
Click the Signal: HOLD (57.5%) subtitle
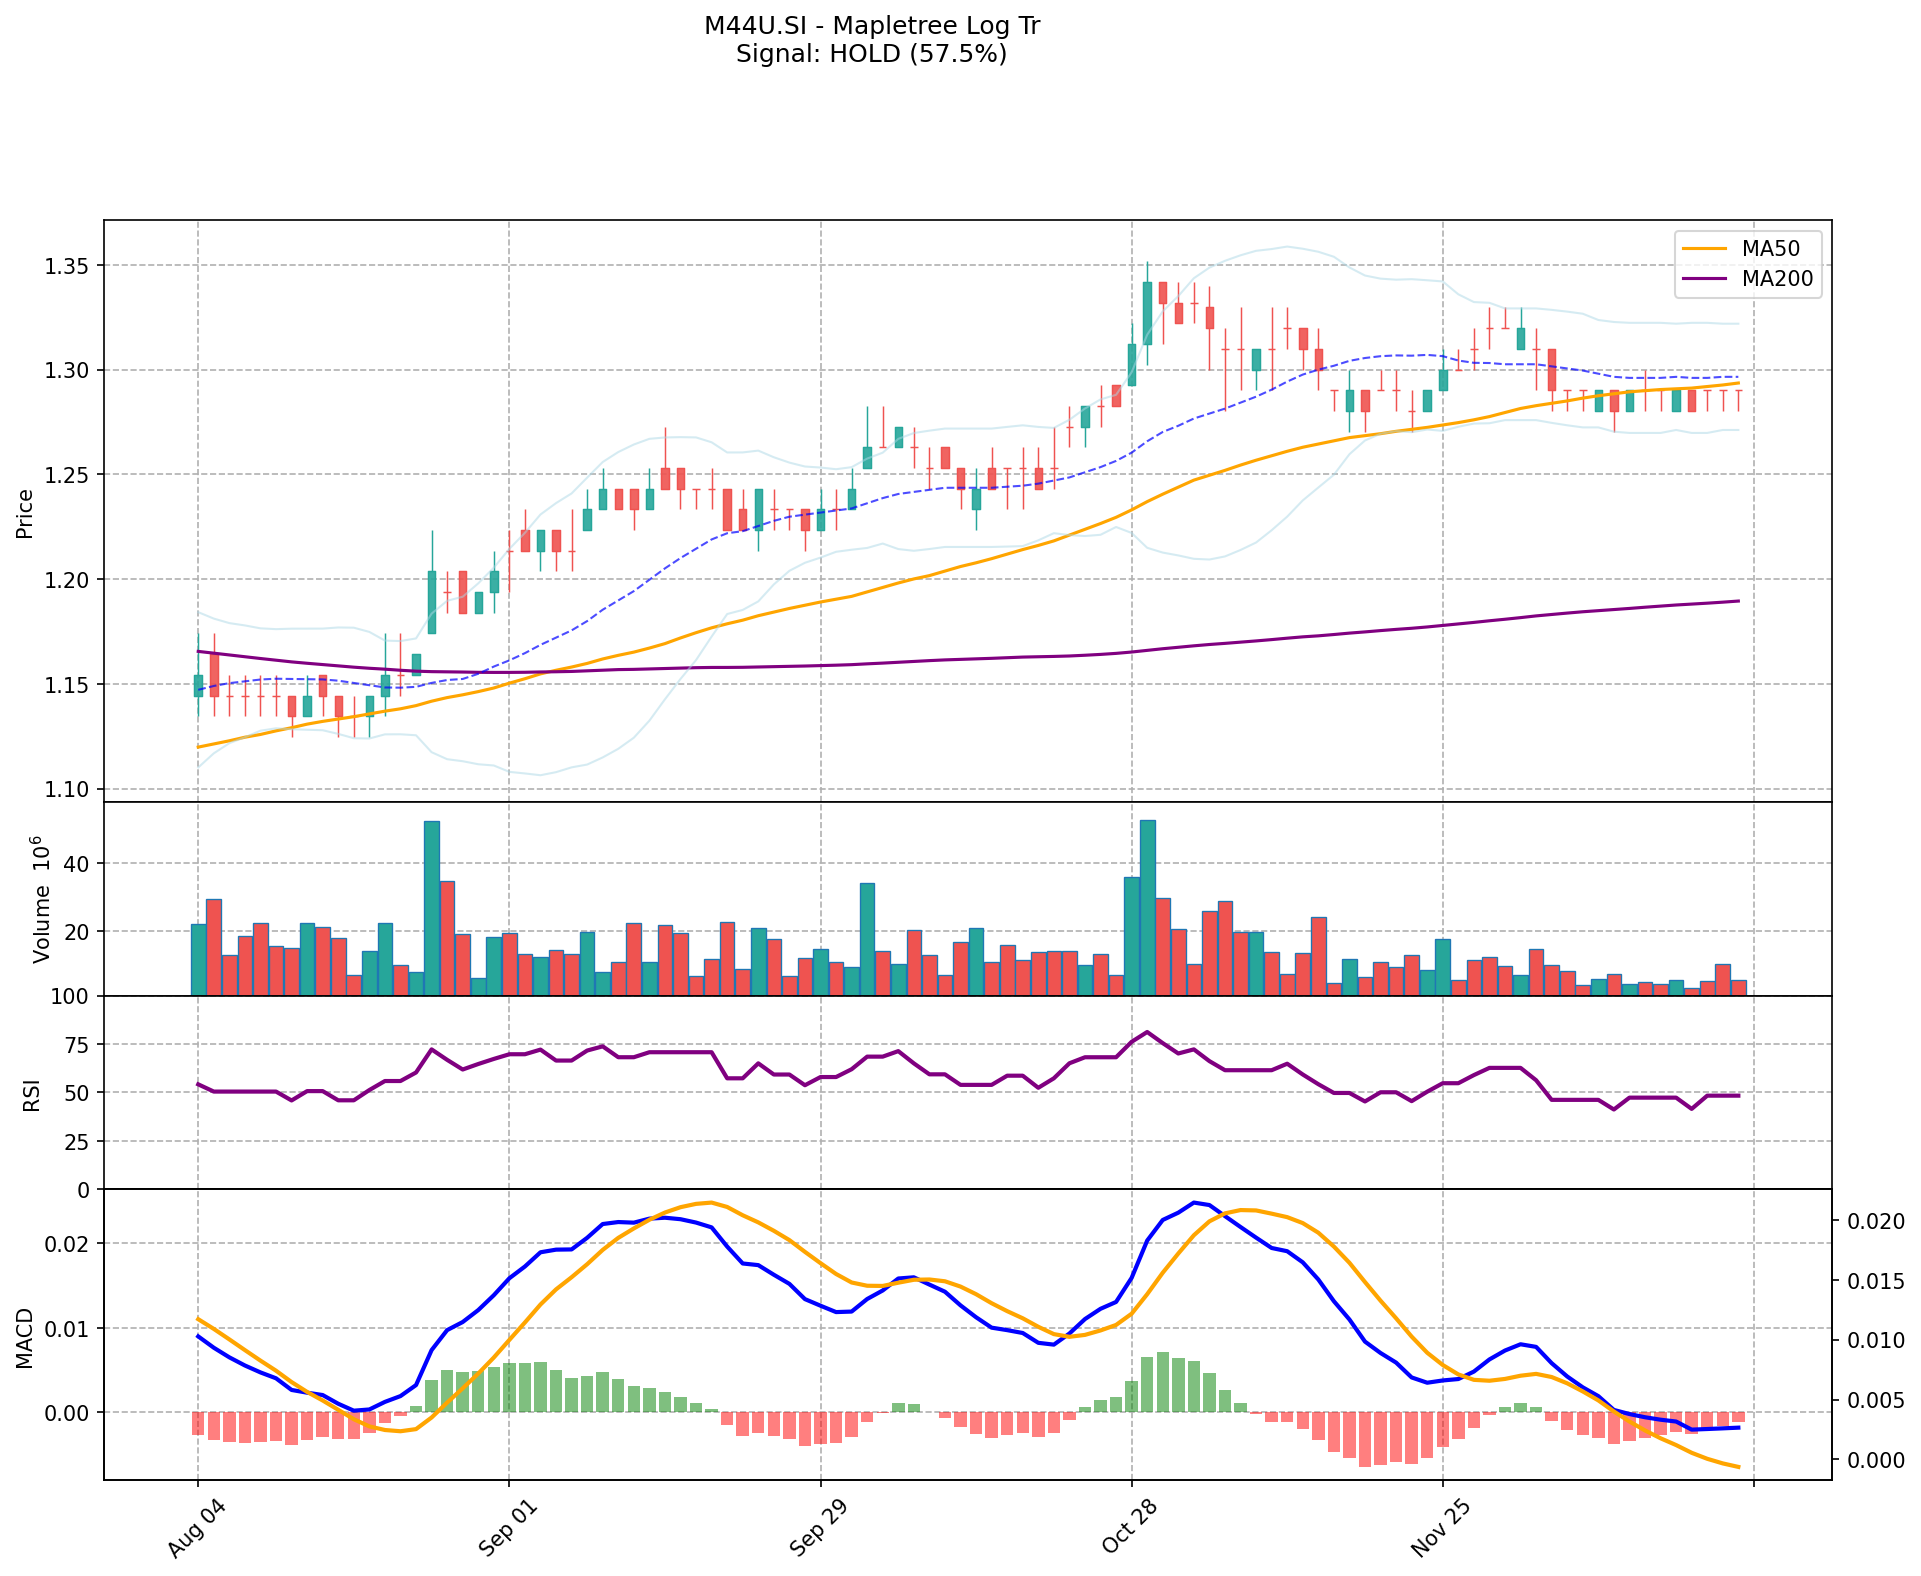(x=871, y=54)
